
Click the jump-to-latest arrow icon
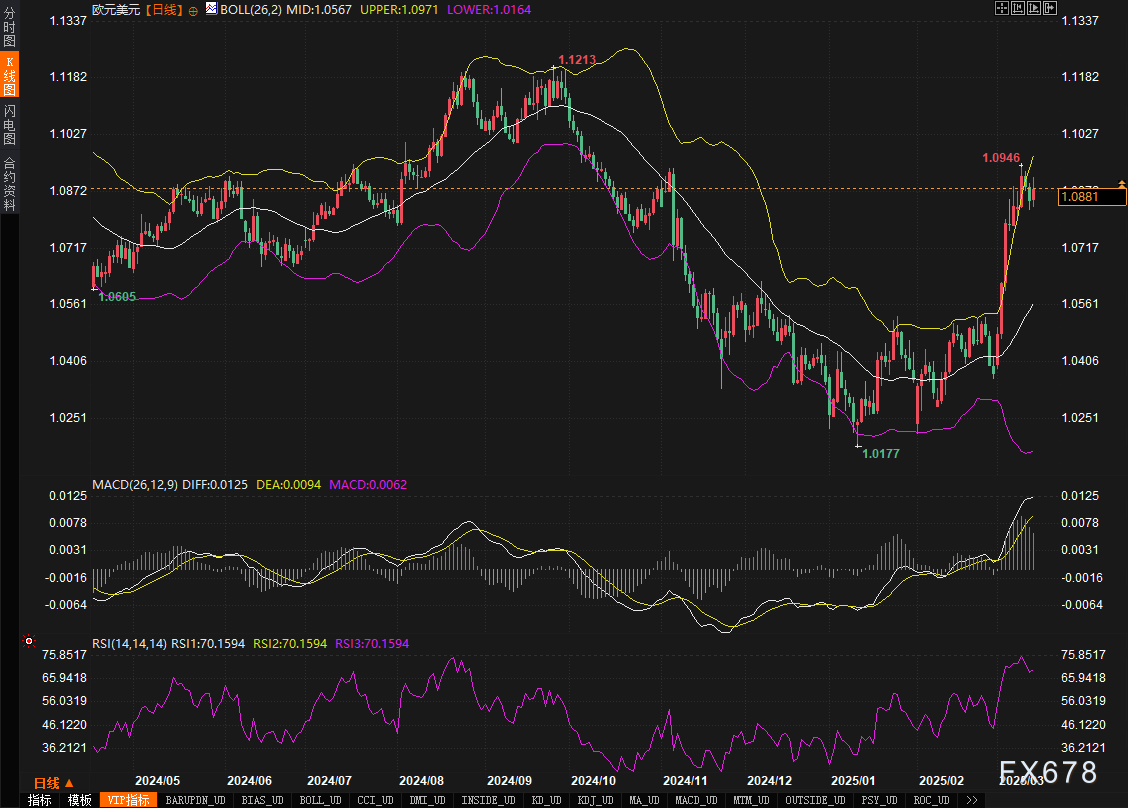click(x=1050, y=8)
